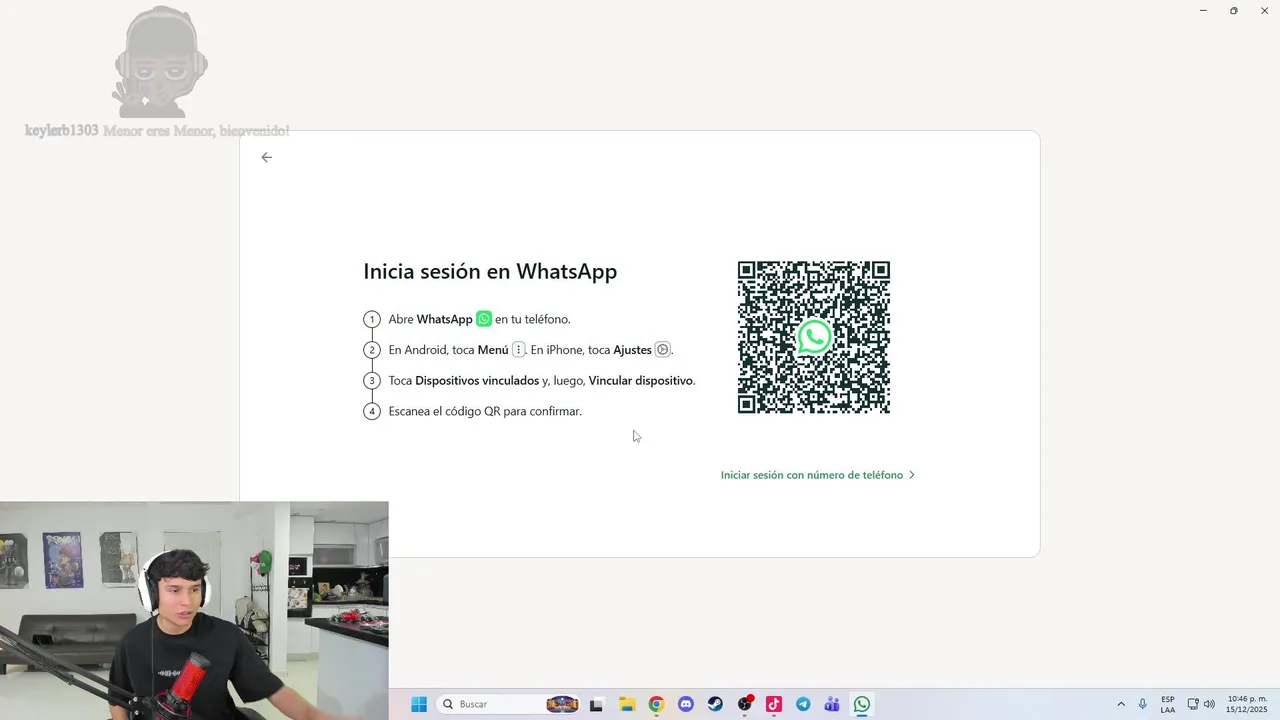Open OBS Studio from the taskbar
Viewport: 1280px width, 720px height.
tap(745, 704)
